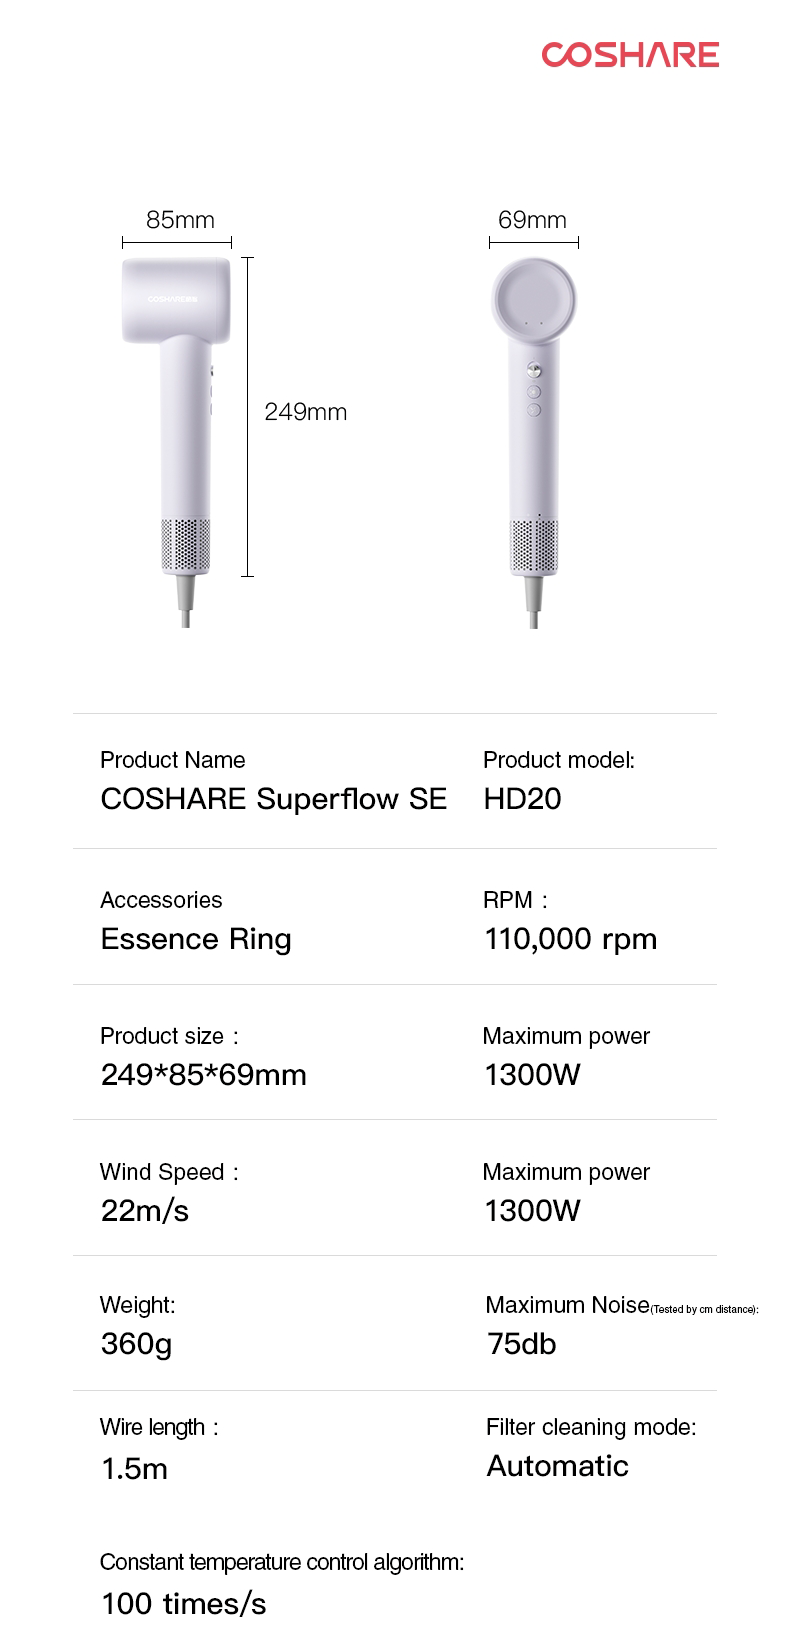Click the 69mm width dimension label
Viewport: 790px width, 1651px height.
532,220
